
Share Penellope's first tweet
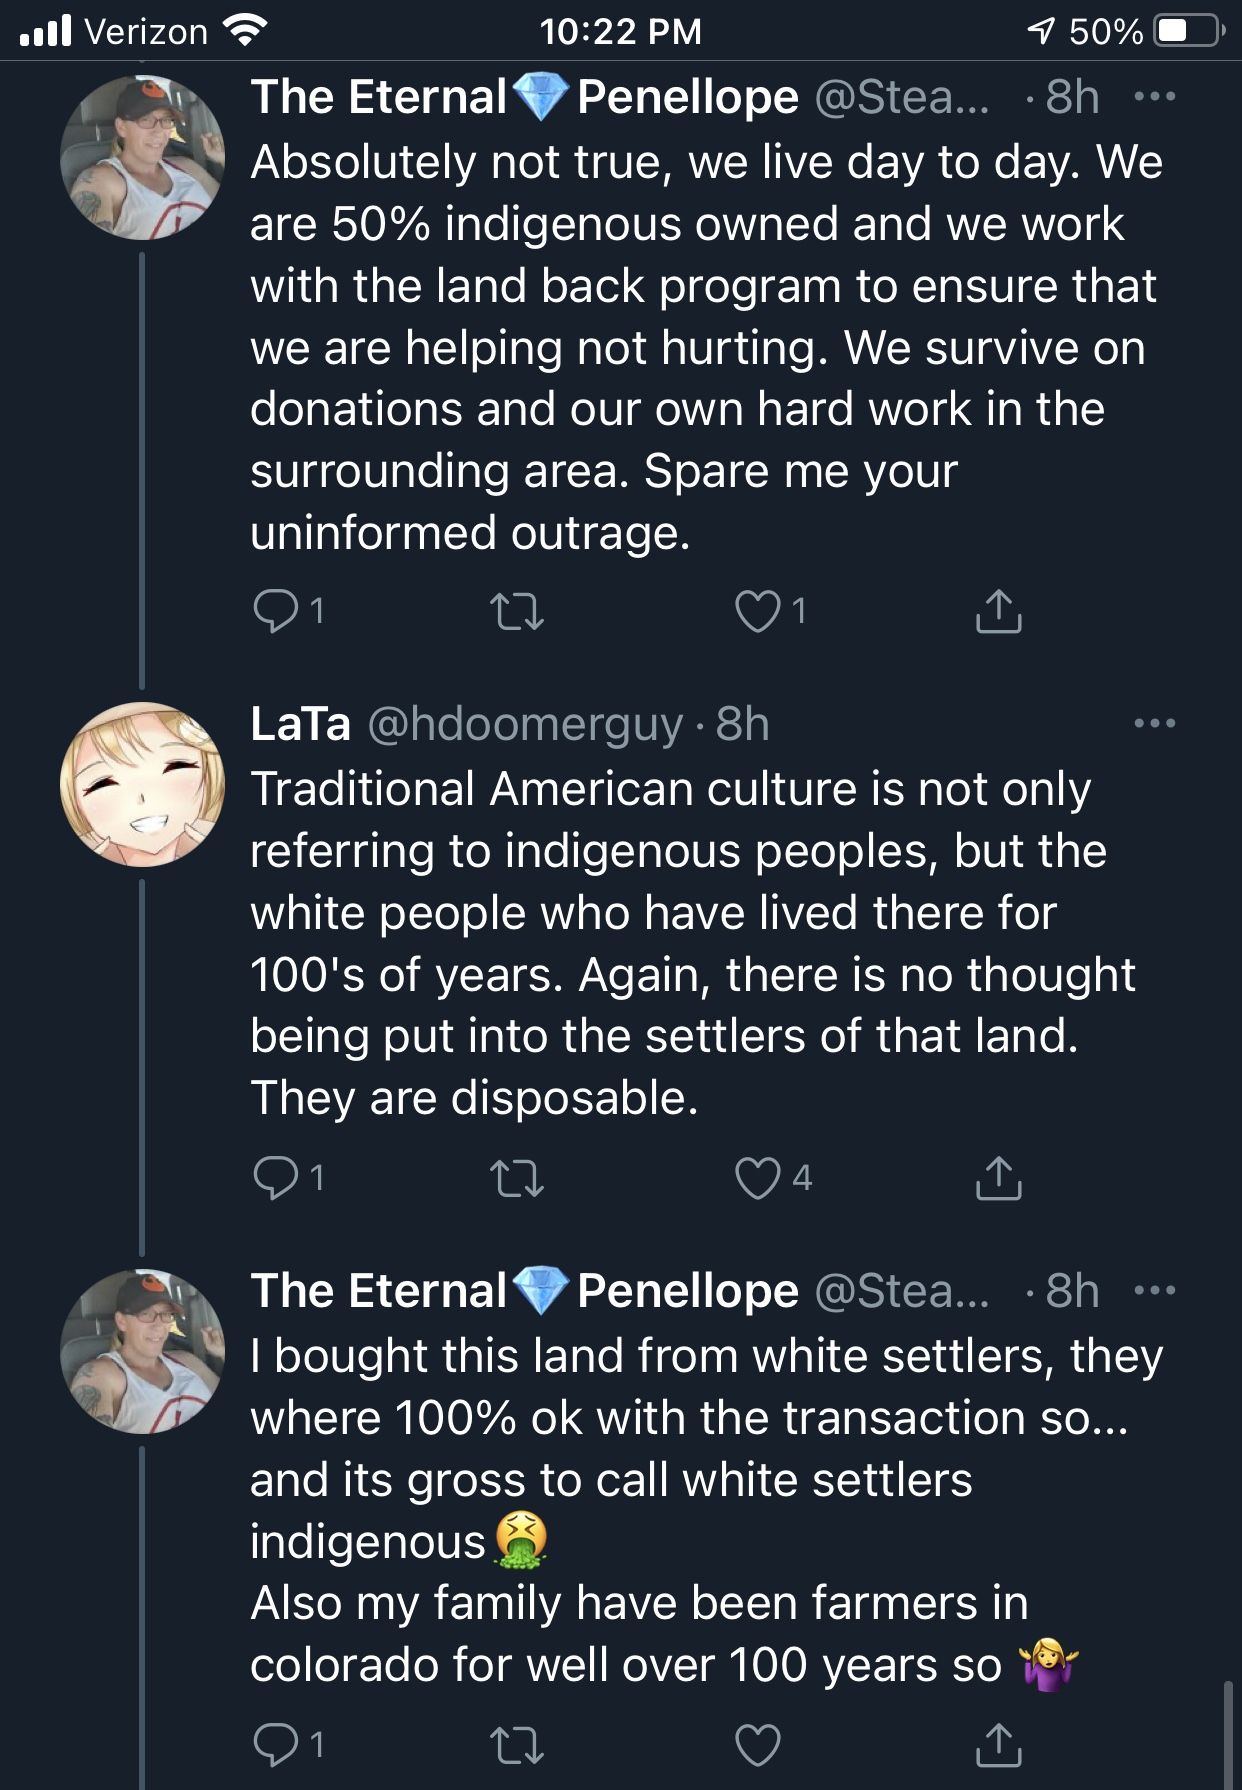coord(998,611)
